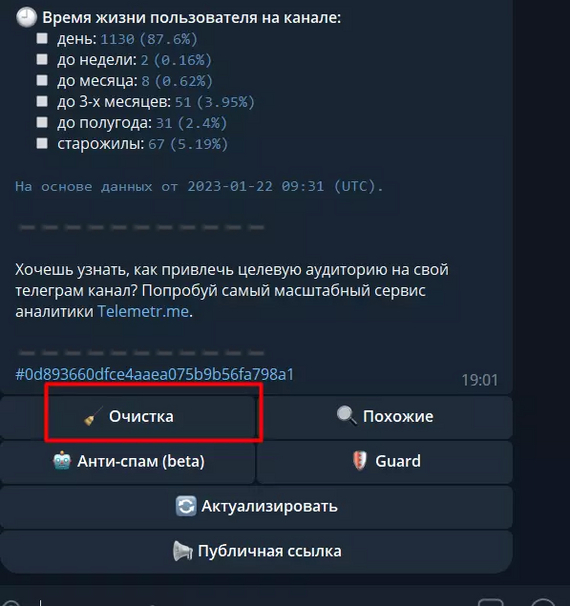Copy the до полугода value 31 (2.4%)
Viewport: 570px width, 606px height.
pos(191,123)
